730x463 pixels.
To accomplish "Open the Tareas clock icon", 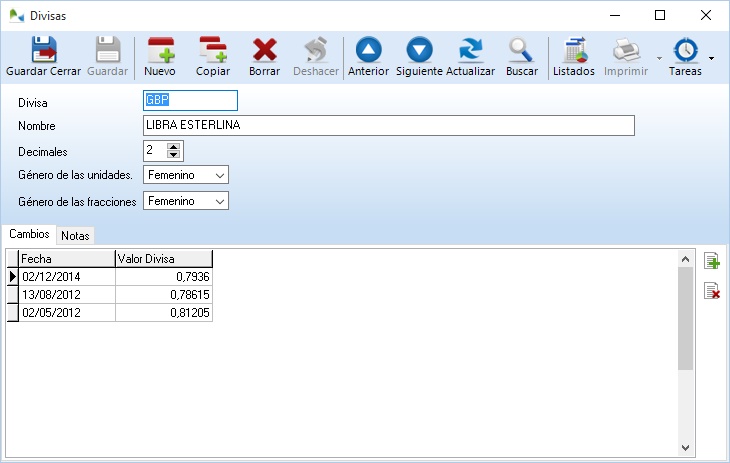I will click(x=685, y=49).
